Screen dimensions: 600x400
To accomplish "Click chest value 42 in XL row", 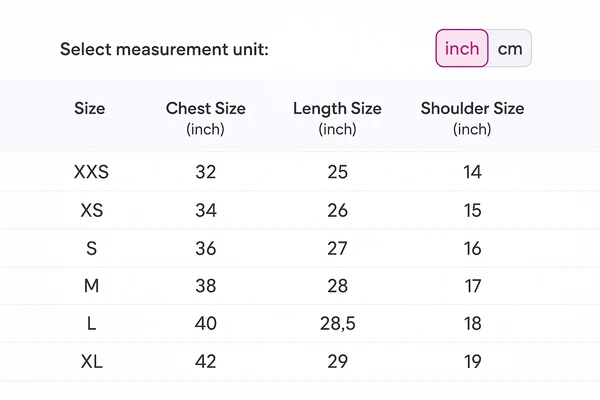I will [x=206, y=362].
